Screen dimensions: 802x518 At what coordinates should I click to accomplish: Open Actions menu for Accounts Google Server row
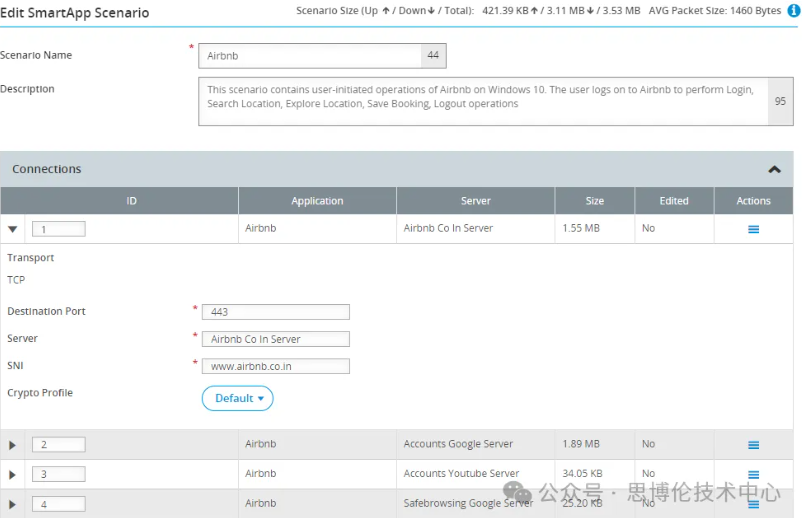(x=753, y=445)
